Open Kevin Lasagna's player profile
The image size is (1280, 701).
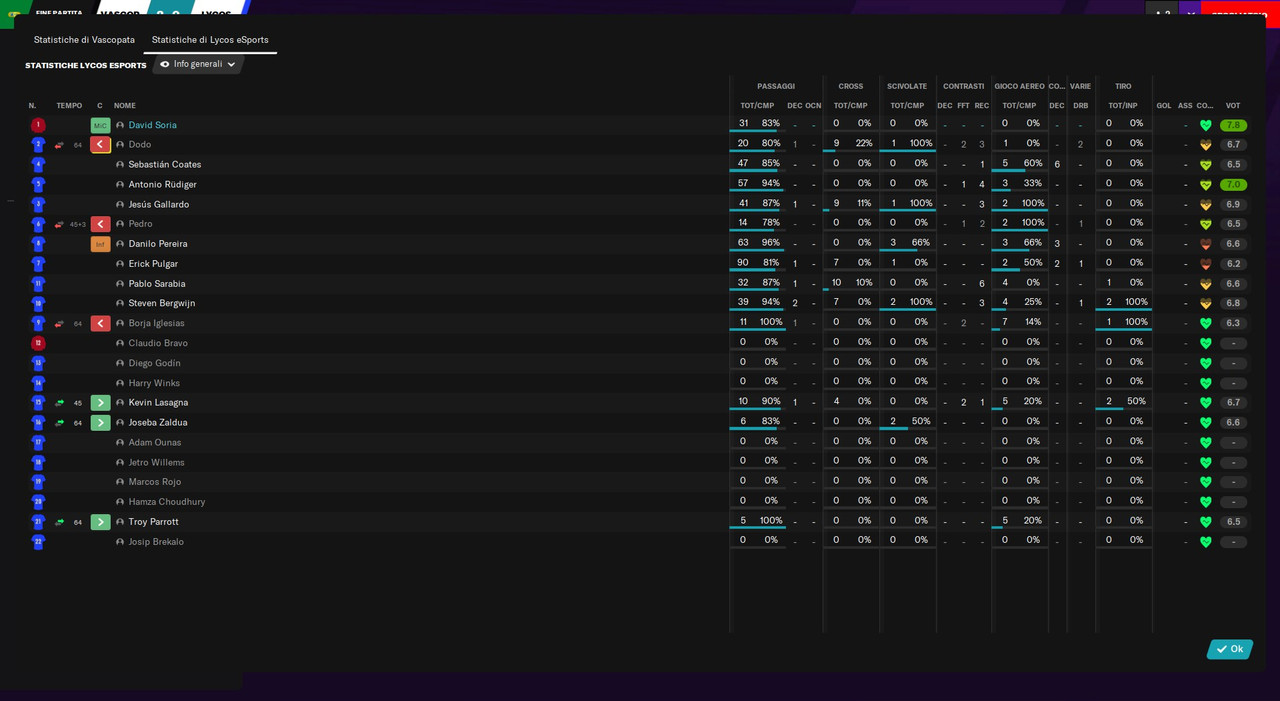click(x=158, y=402)
